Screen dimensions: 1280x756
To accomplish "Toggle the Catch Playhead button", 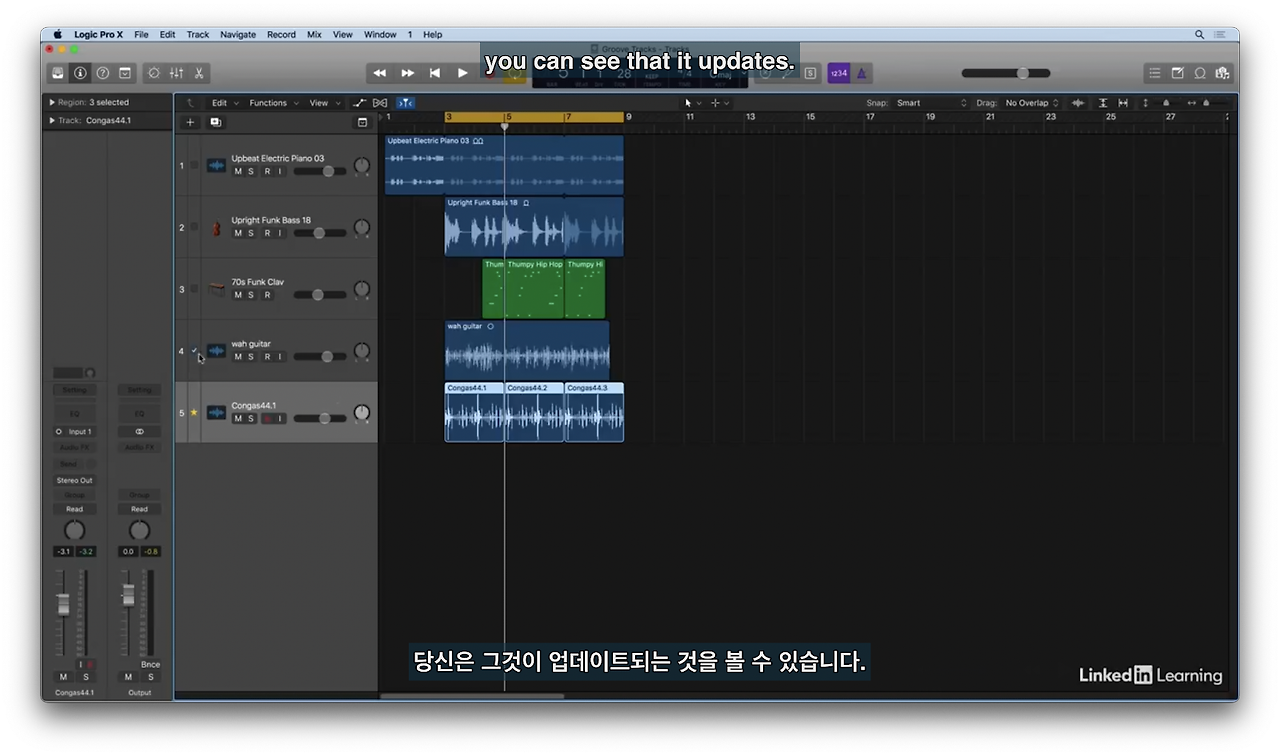I will click(405, 103).
